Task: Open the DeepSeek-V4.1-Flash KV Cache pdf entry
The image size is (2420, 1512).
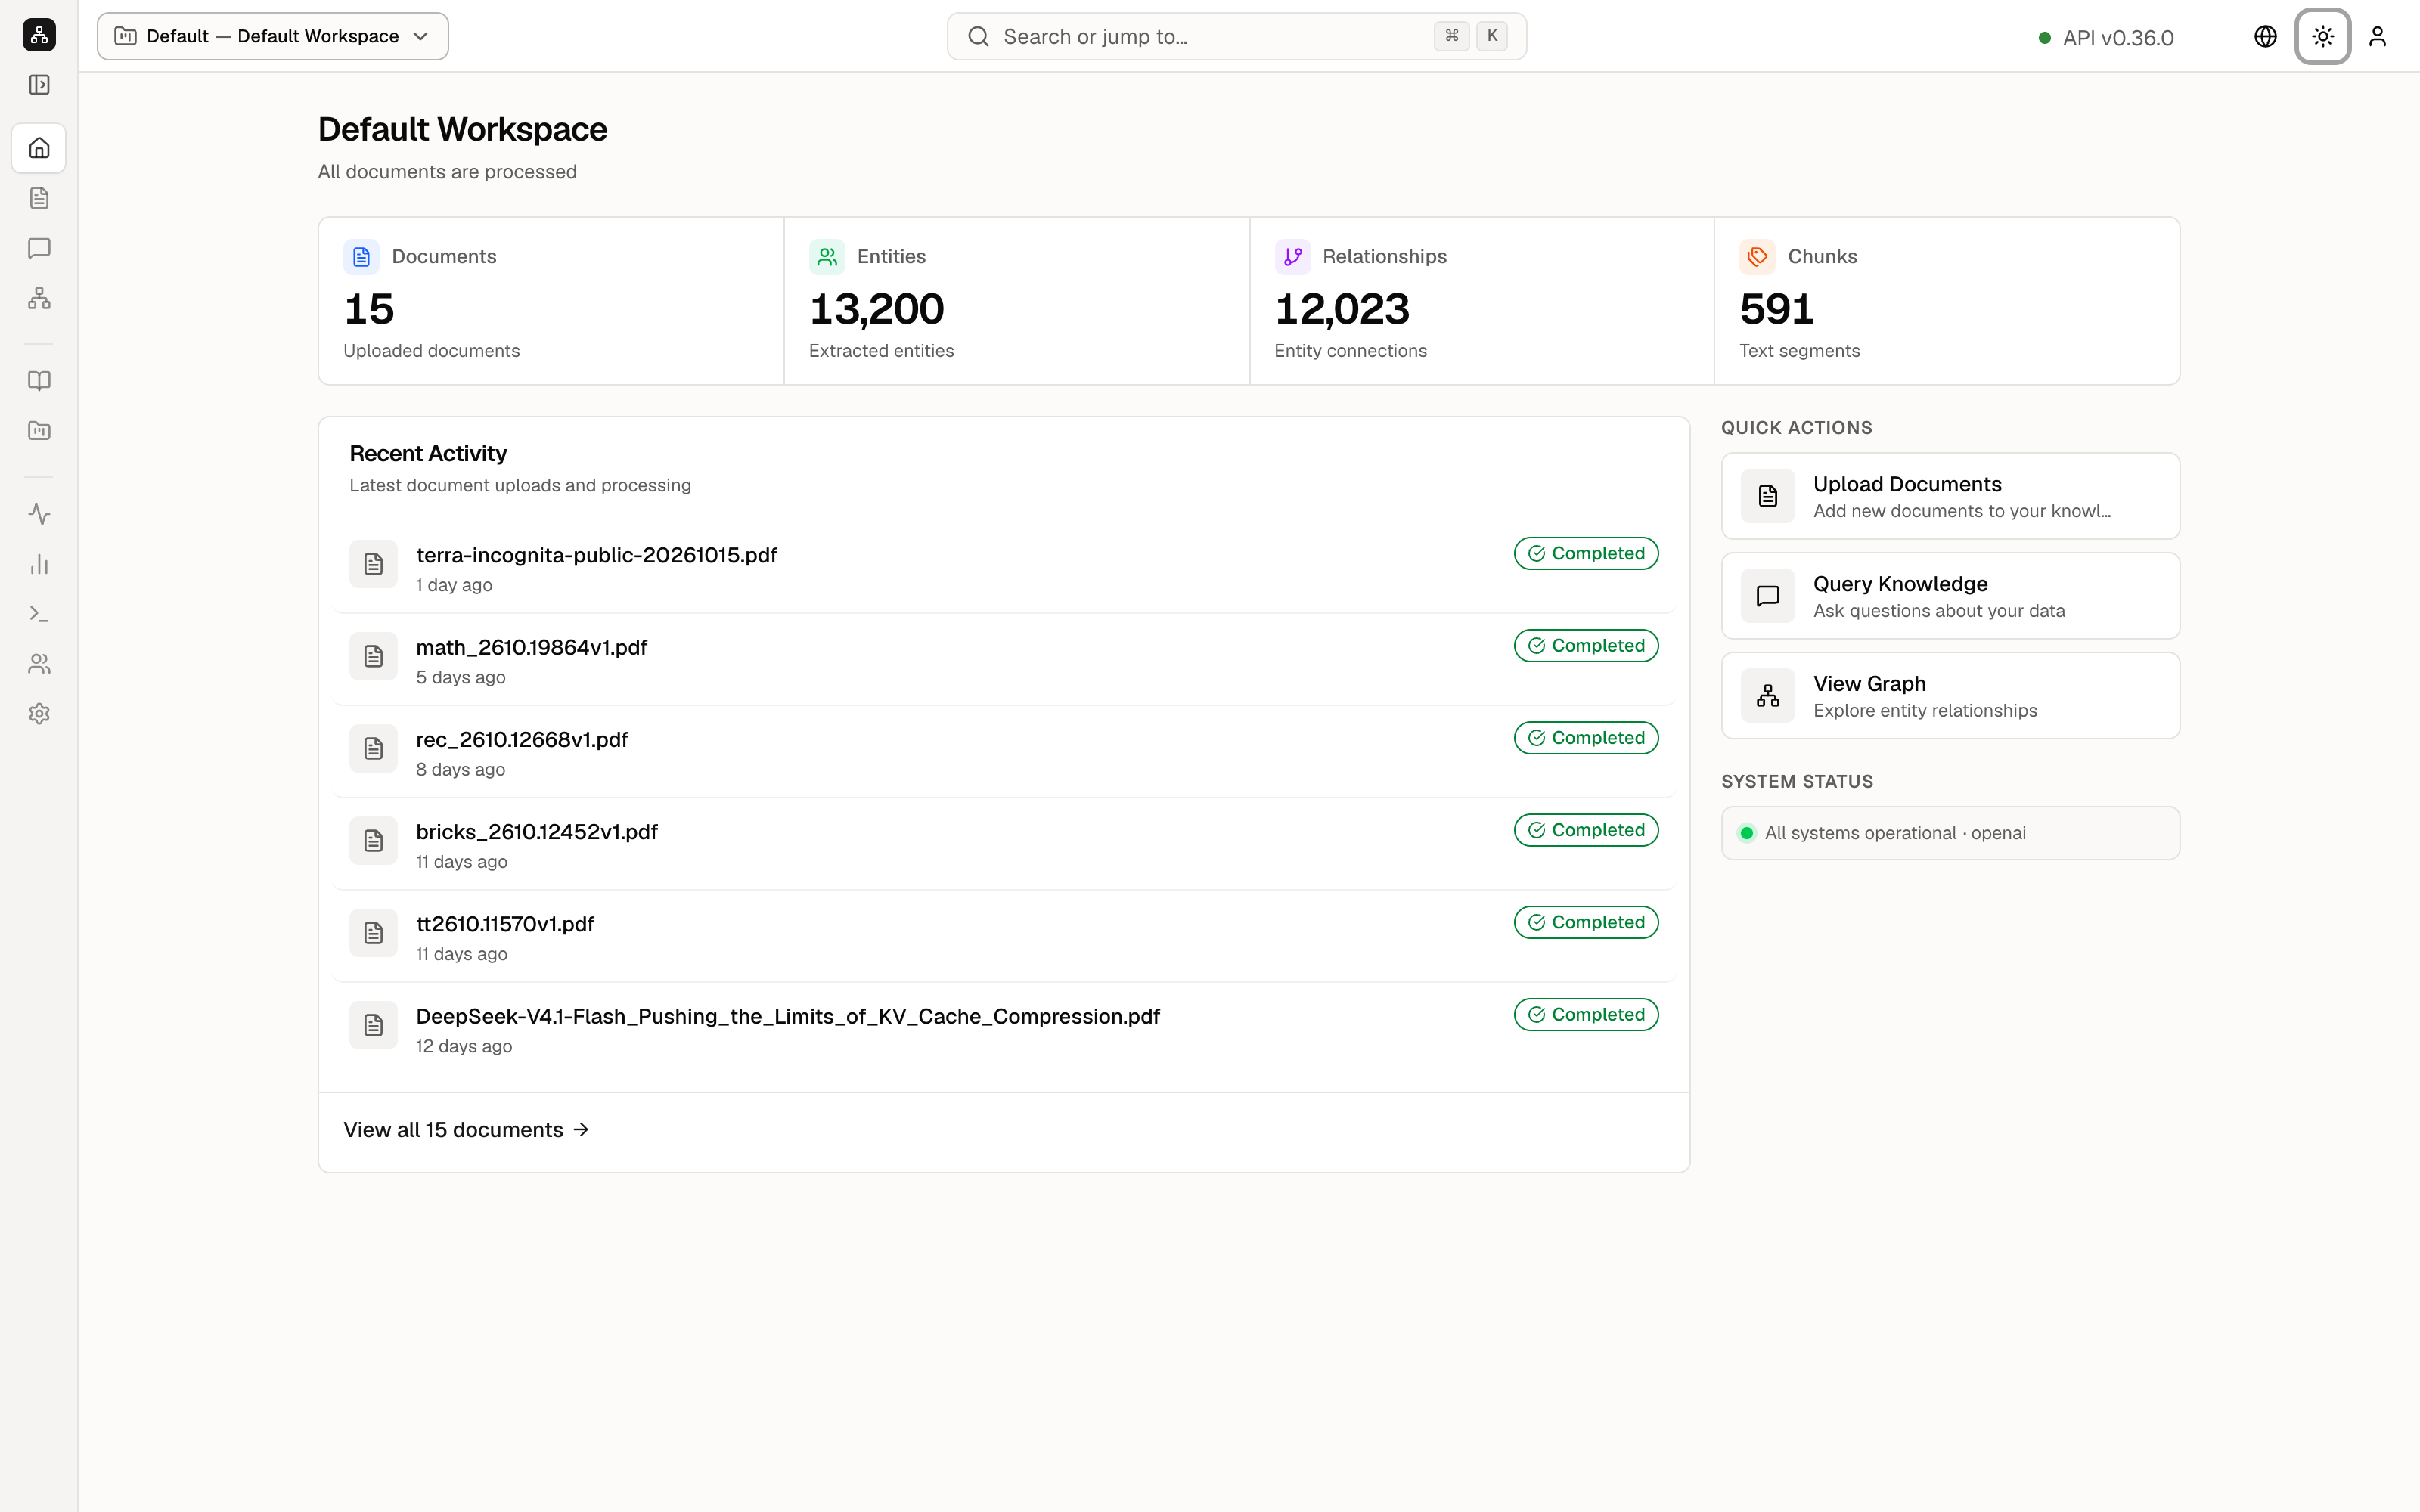Action: (x=1004, y=1028)
